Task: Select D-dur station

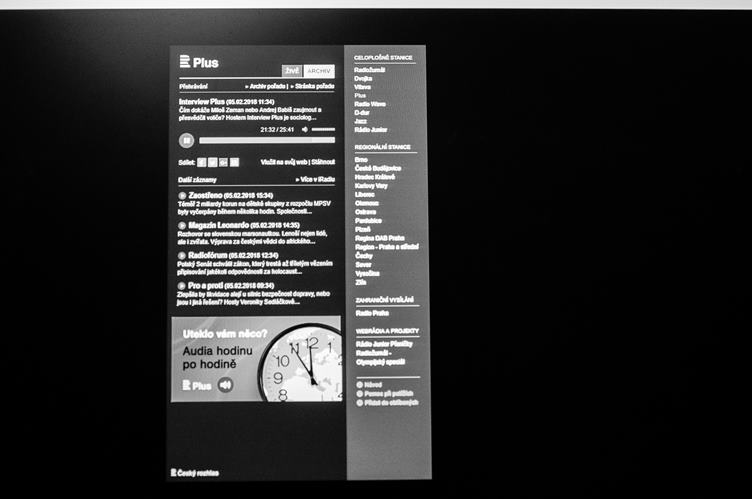Action: point(362,113)
